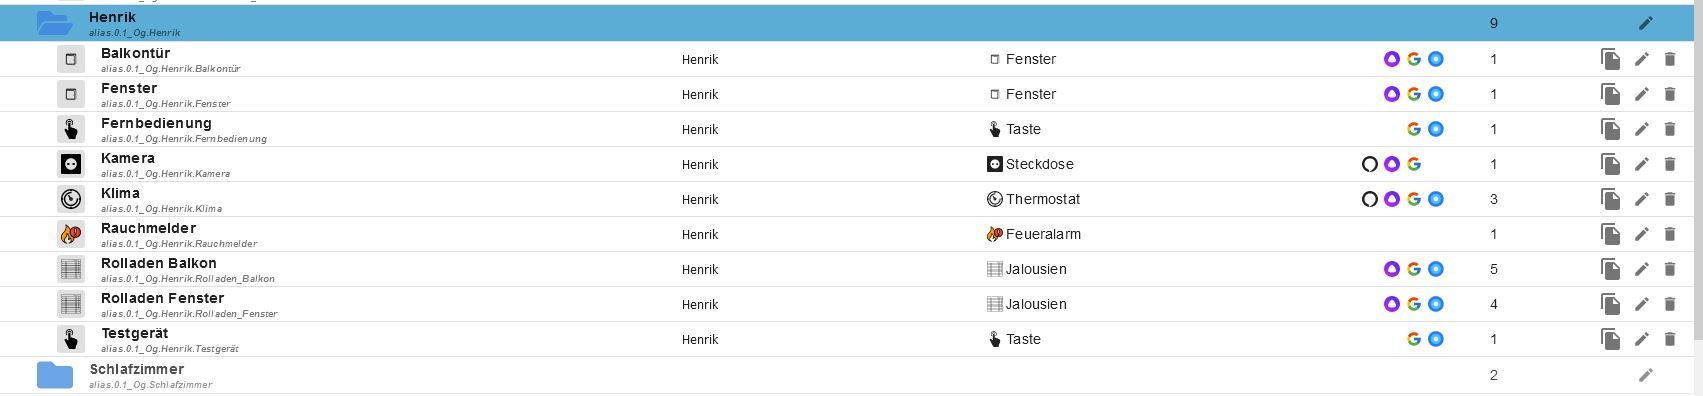The width and height of the screenshot is (1703, 396).
Task: Edit the Fenster device with pencil icon
Action: [1641, 95]
